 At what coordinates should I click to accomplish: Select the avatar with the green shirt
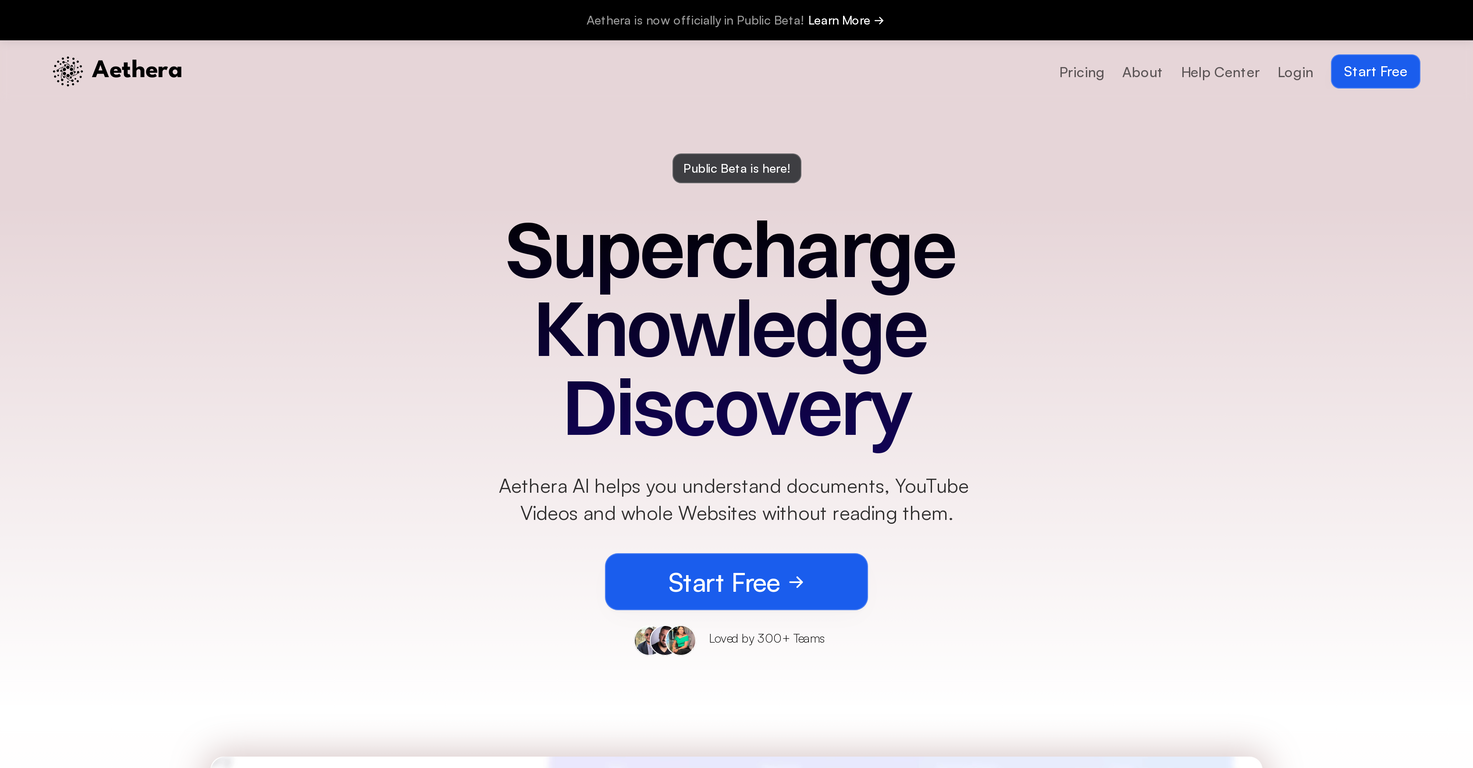click(x=682, y=640)
